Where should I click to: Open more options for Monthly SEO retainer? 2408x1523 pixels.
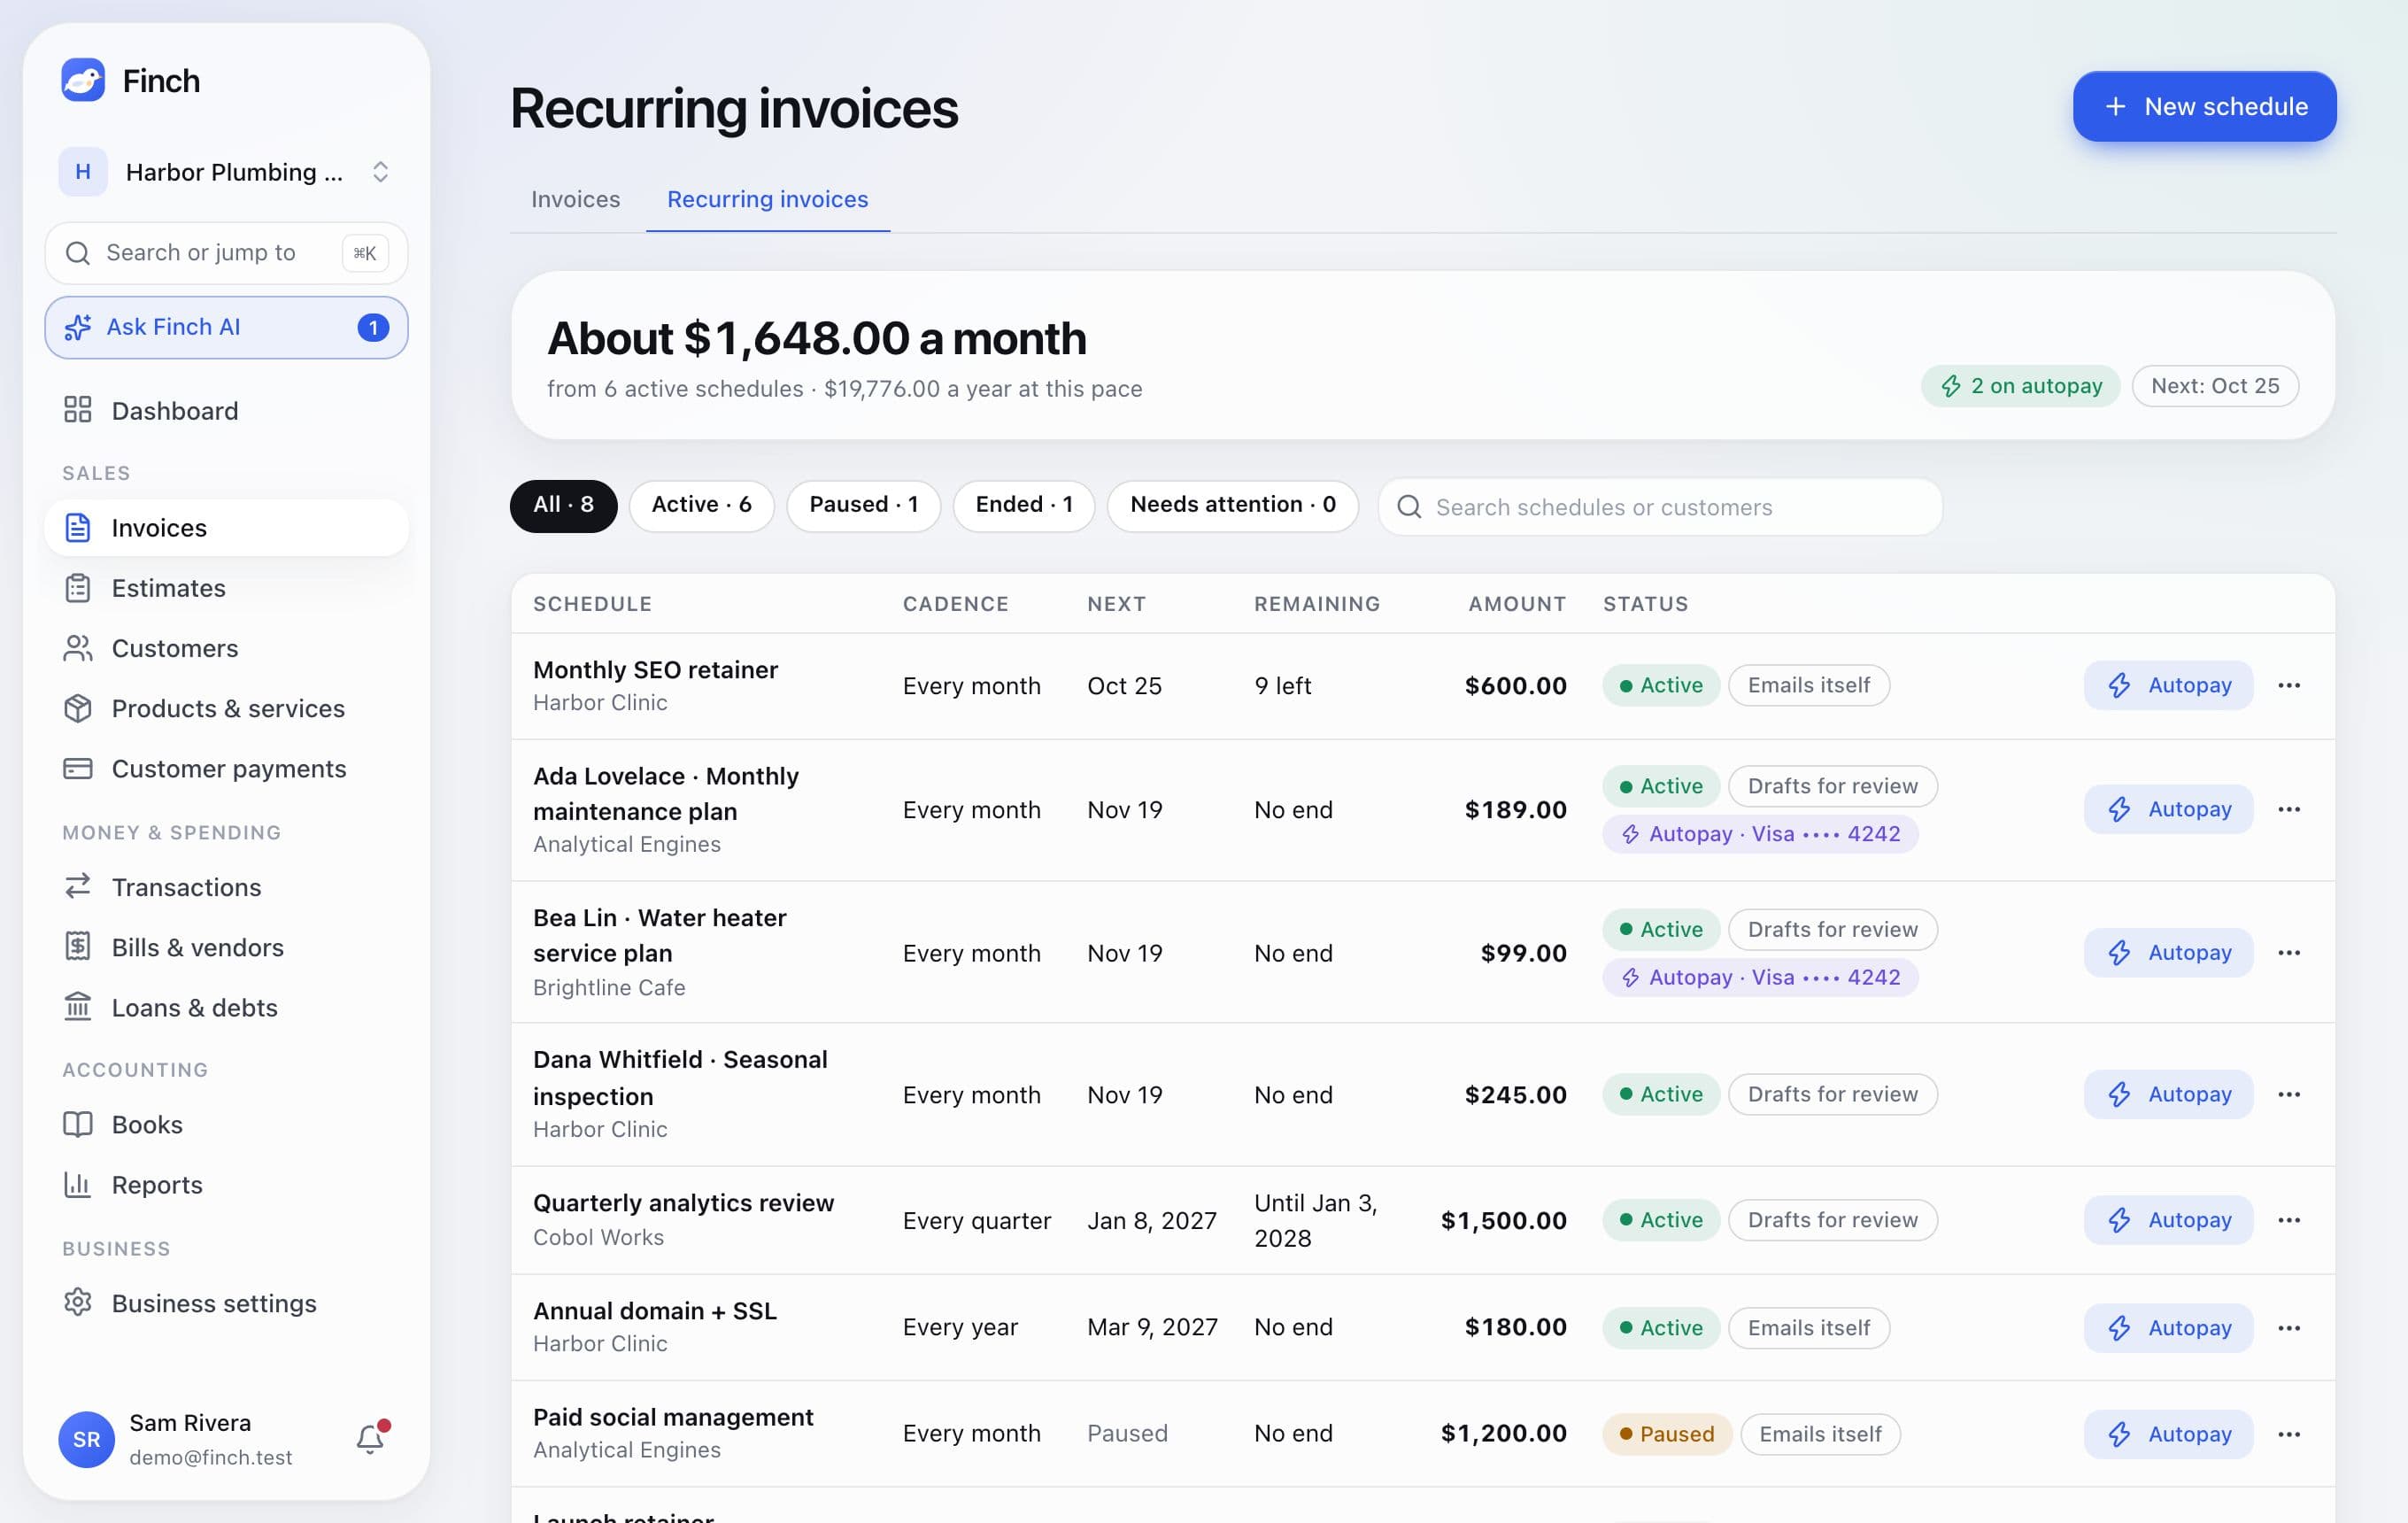point(2289,685)
